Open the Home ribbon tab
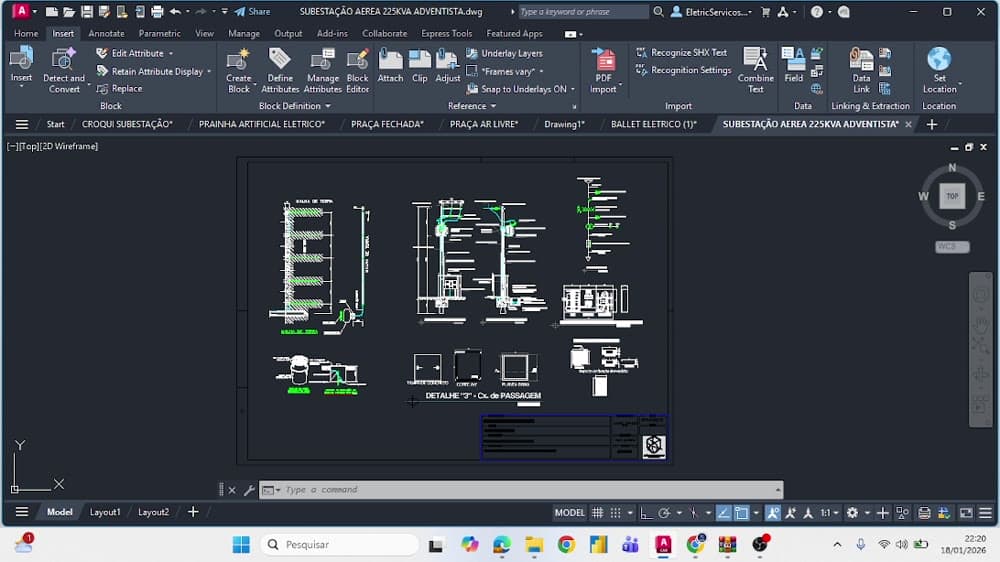 pyautogui.click(x=26, y=33)
